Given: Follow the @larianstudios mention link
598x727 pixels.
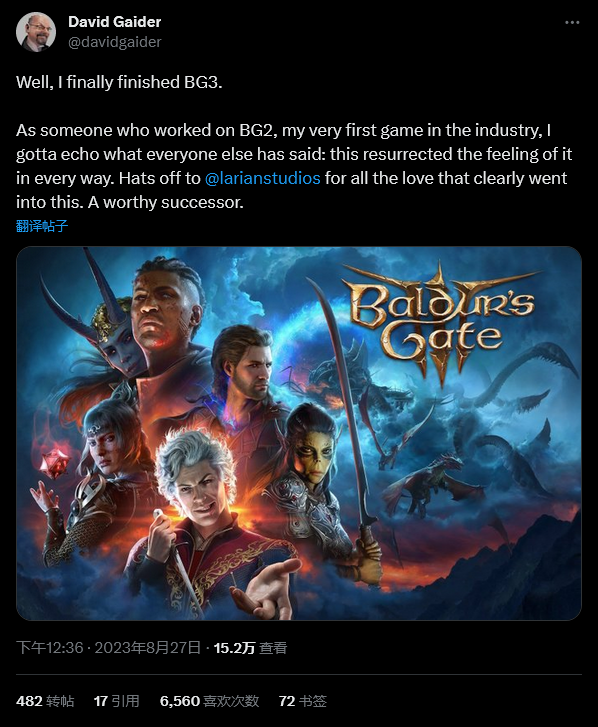Looking at the screenshot, I should pos(262,179).
